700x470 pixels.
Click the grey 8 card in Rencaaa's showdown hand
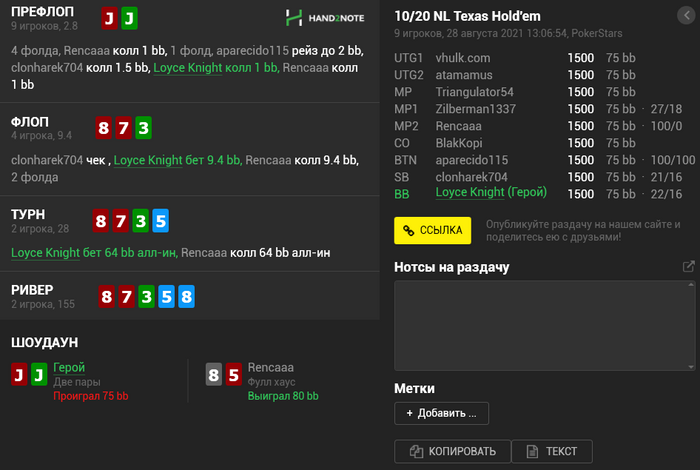tap(214, 374)
